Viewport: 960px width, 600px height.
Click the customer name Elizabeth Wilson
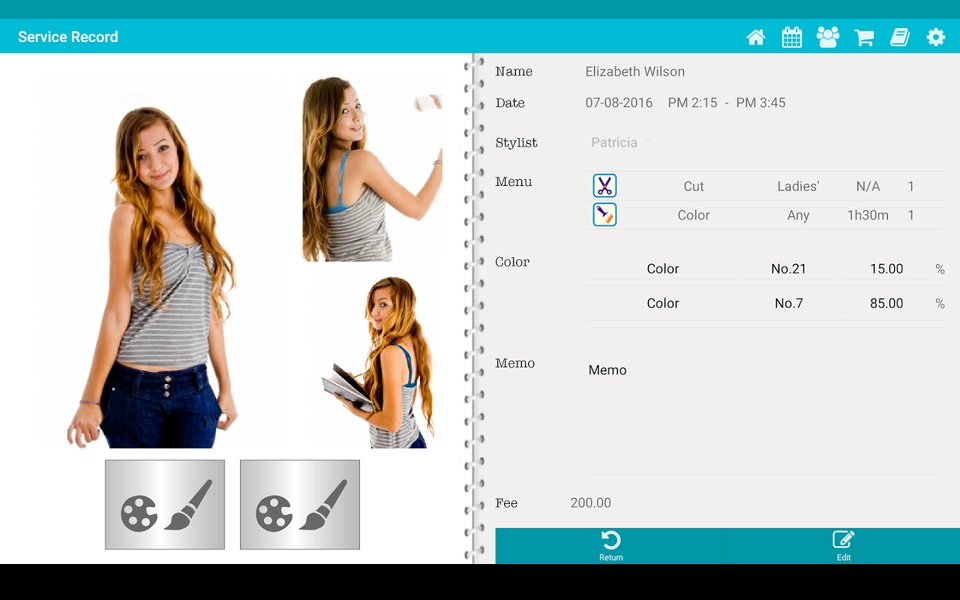point(635,72)
